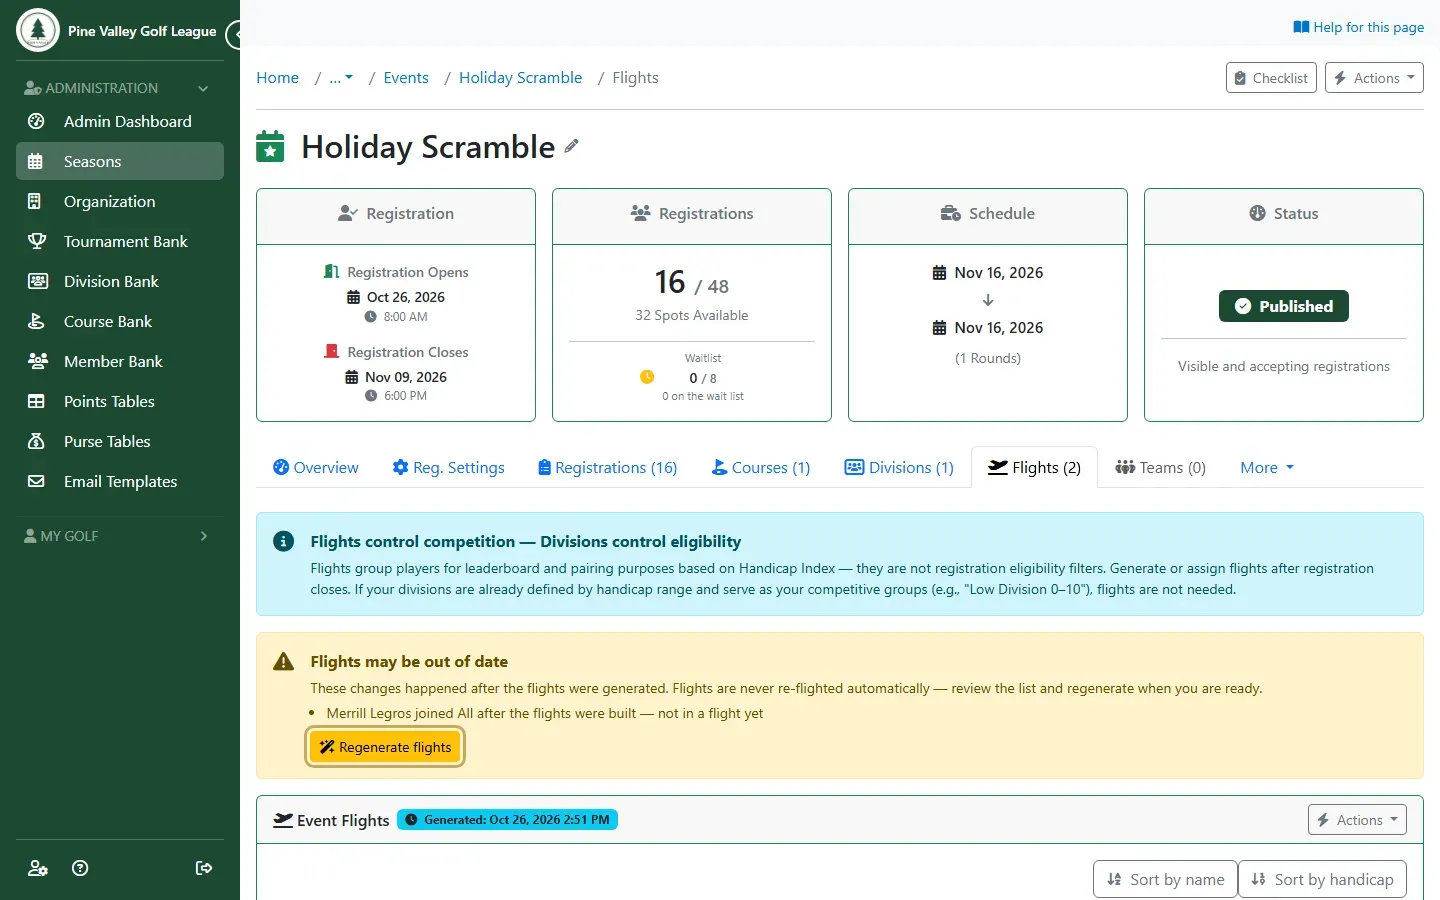Switch to the Reg. Settings tab
Screen dimensions: 1440x900
[448, 467]
